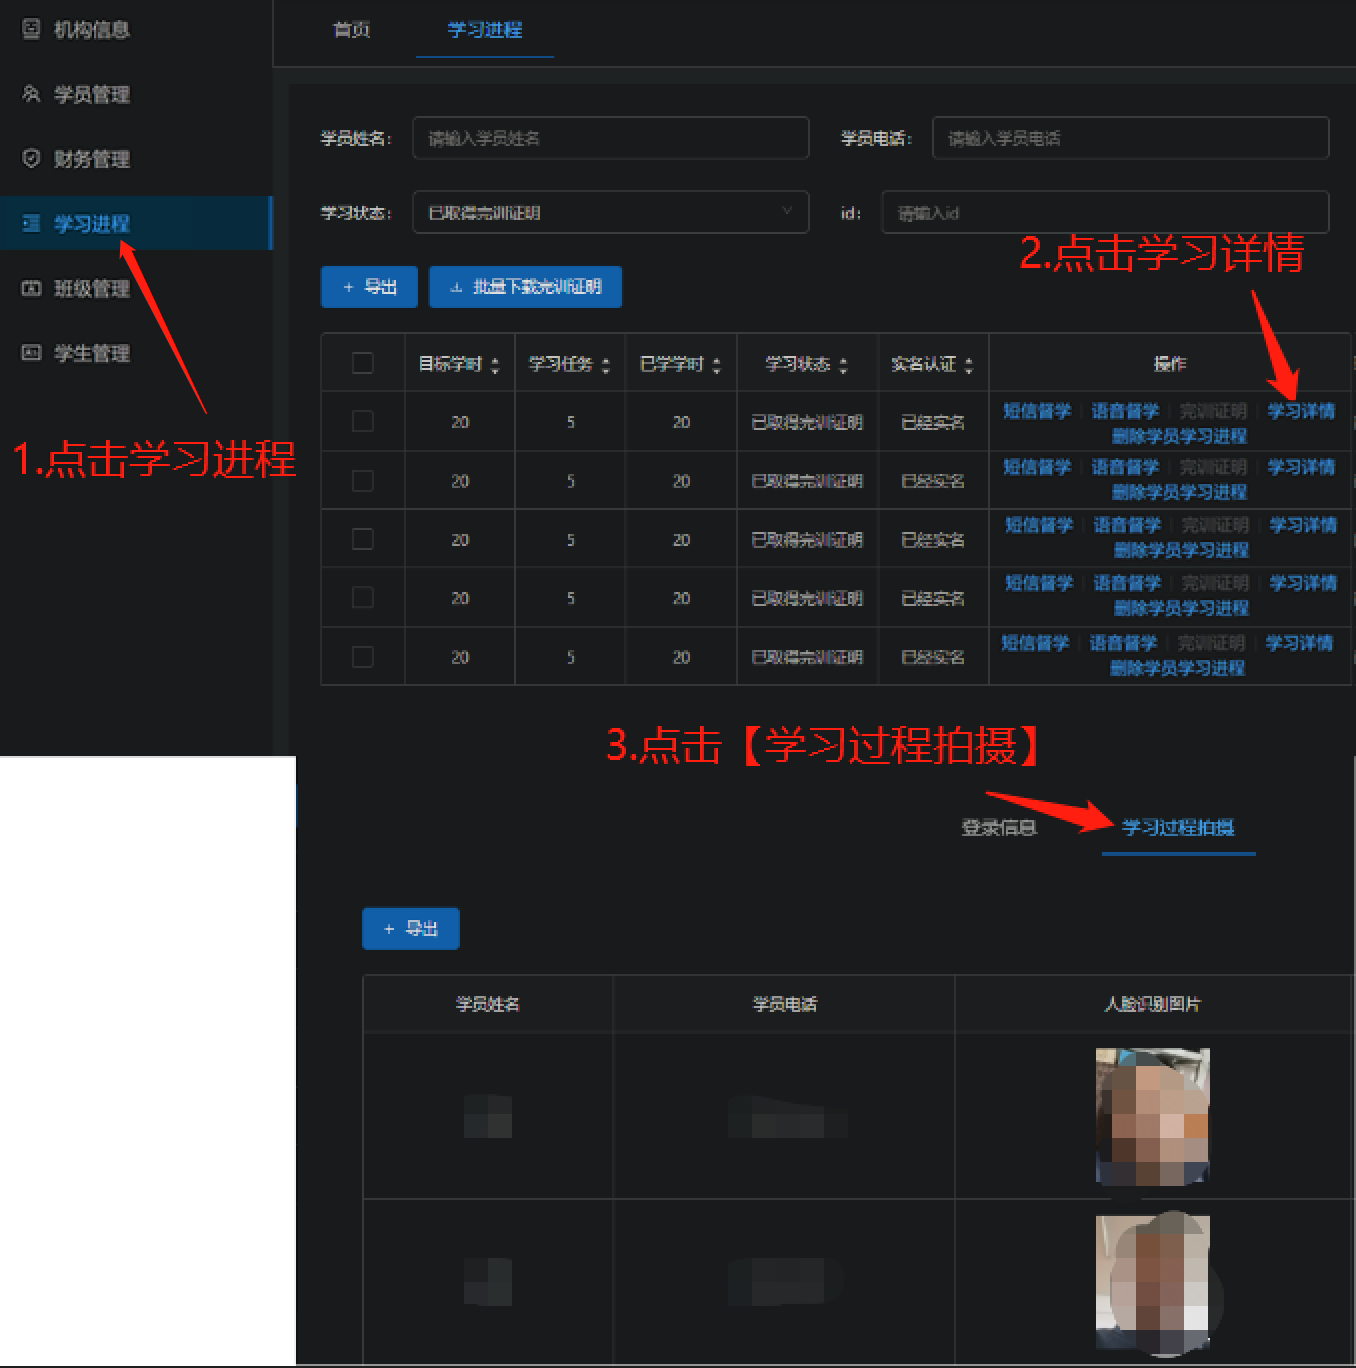This screenshot has width=1356, height=1368.
Task: Sort by 已学学时 using its sort arrows
Action: click(716, 366)
